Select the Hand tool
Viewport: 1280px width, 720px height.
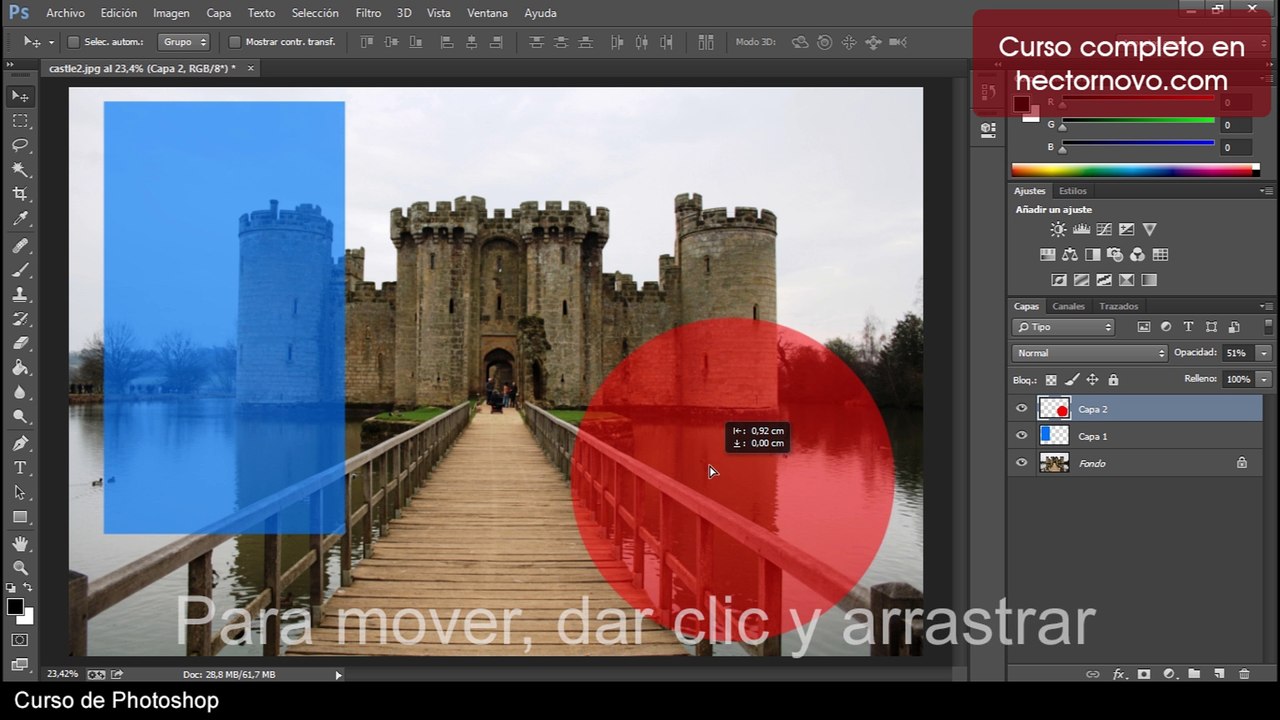coord(20,544)
